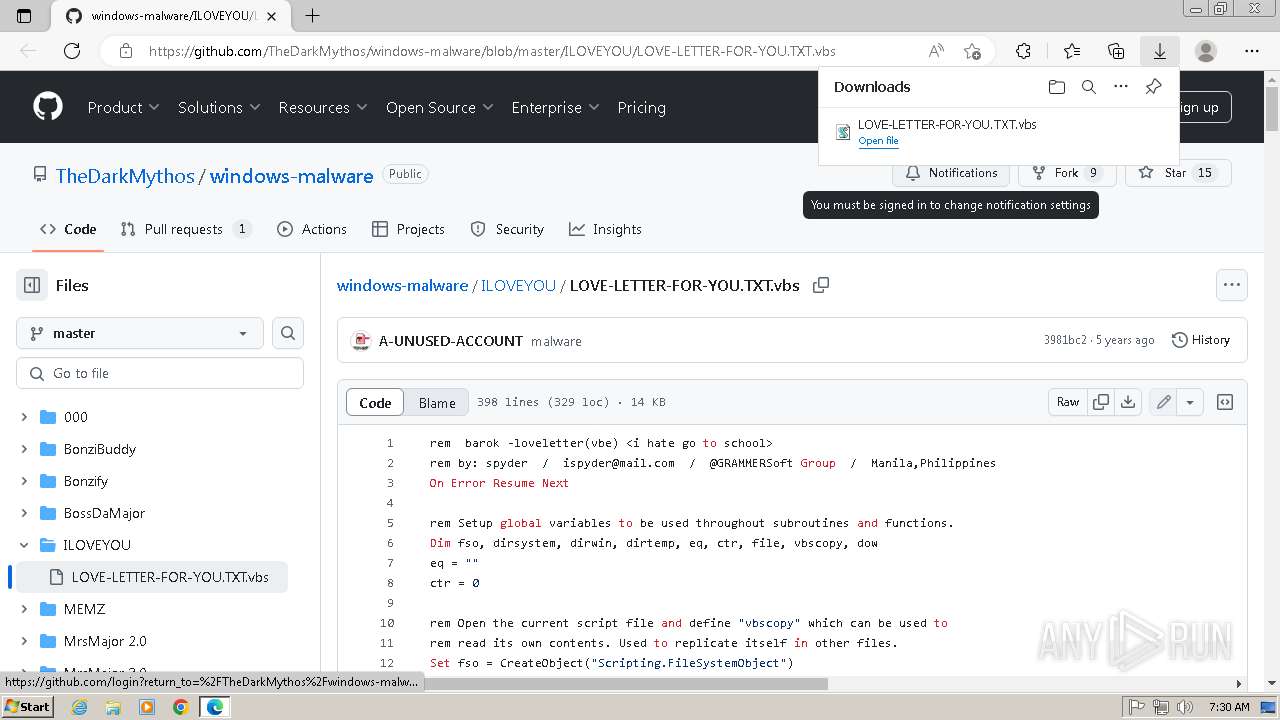The height and width of the screenshot is (720, 1280).
Task: Expand the MEMZ folder
Action: pos(24,609)
